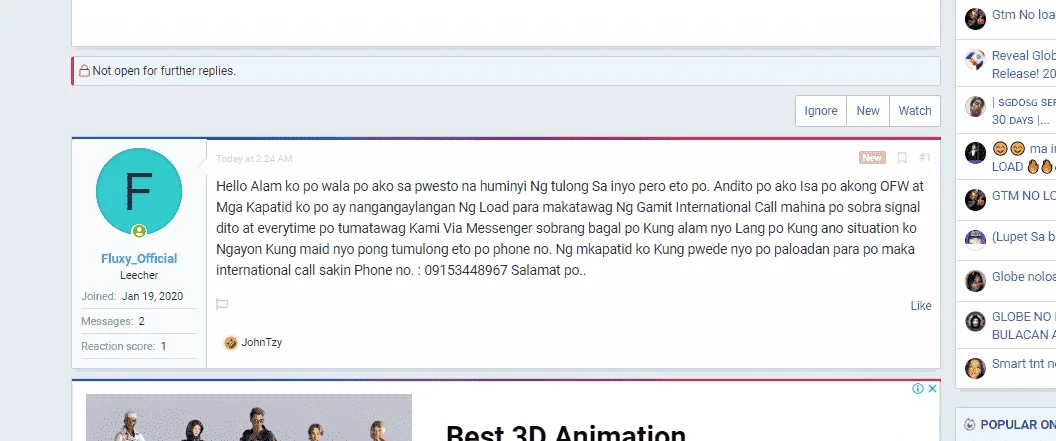Viewport: 1056px width, 441px height.
Task: Click the New badge on post header
Action: pos(872,158)
